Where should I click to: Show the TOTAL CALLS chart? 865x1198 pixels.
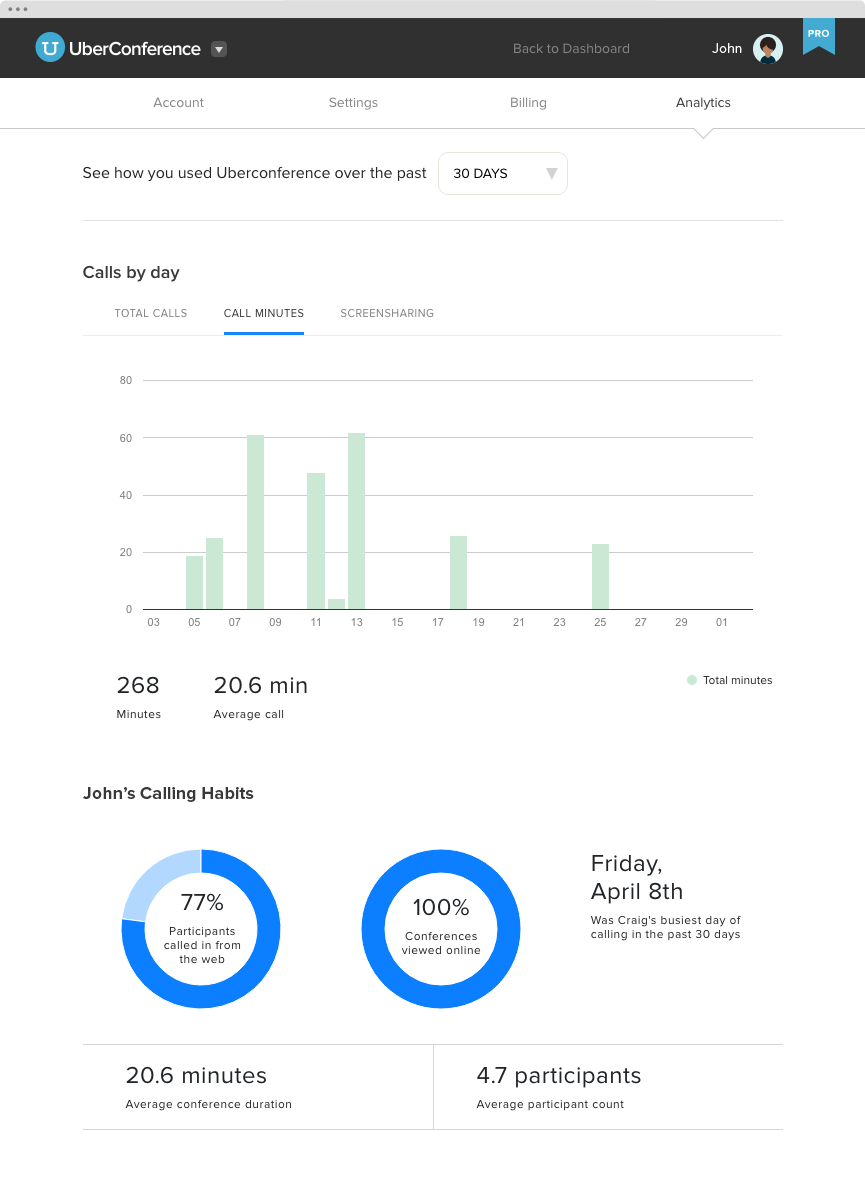click(x=151, y=313)
